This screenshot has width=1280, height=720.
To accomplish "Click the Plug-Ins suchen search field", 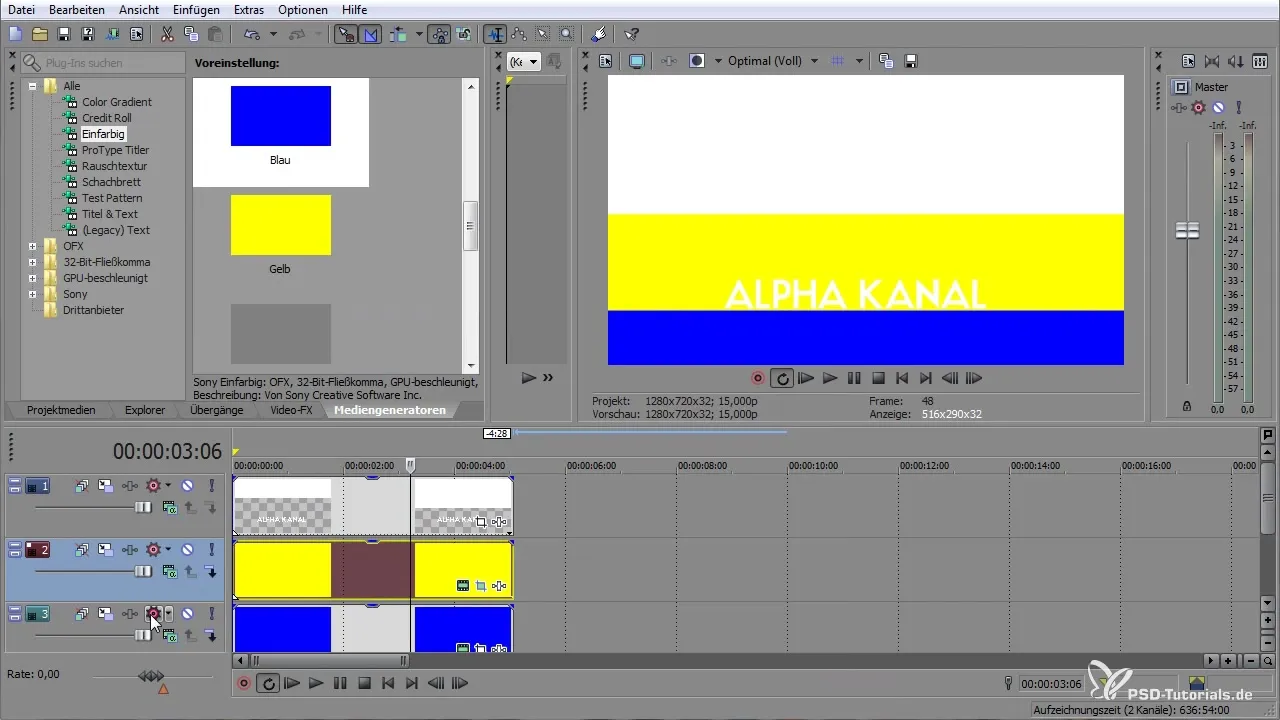I will click(103, 63).
